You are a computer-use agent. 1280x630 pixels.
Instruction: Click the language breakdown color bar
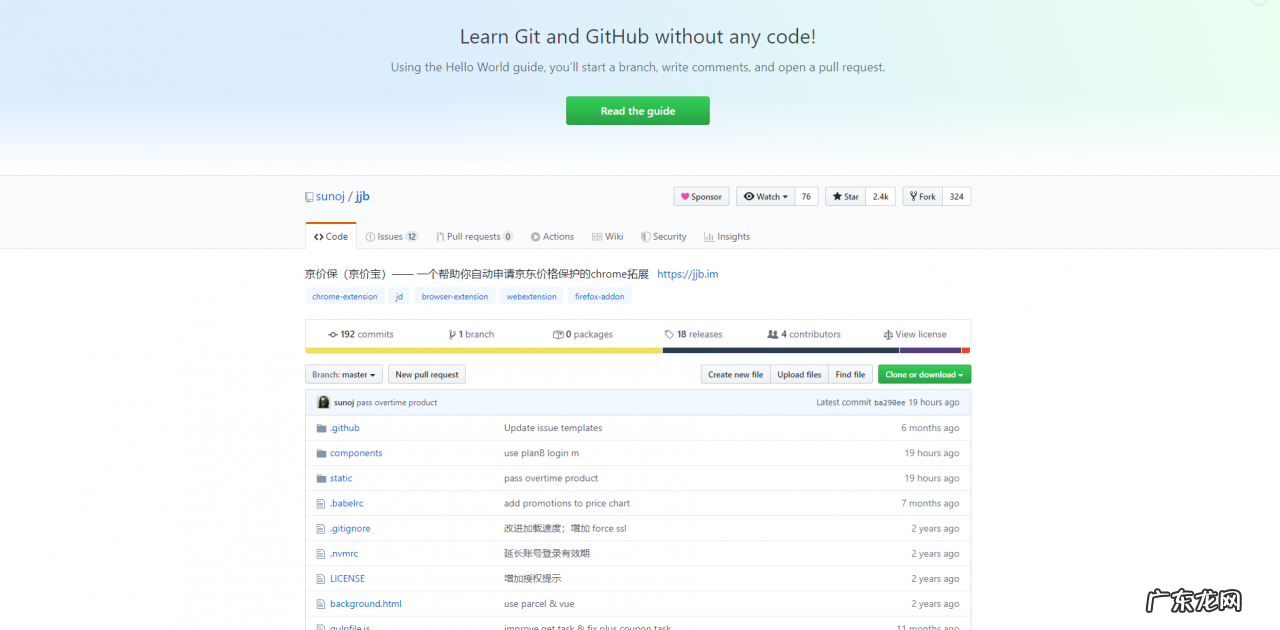[x=637, y=350]
